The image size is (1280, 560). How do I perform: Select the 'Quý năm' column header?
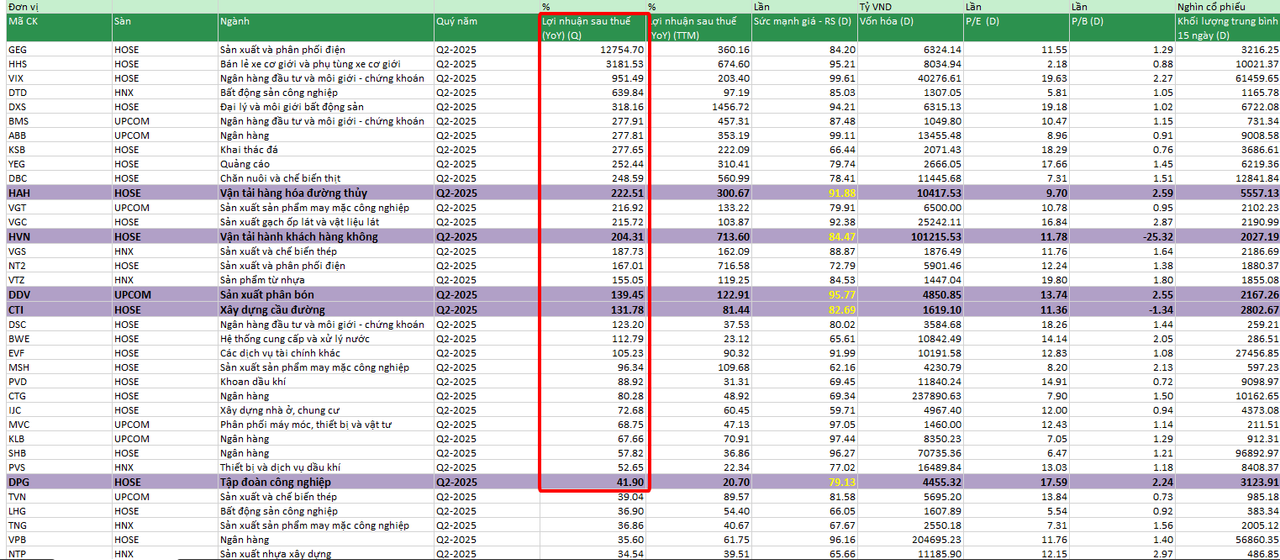(456, 21)
